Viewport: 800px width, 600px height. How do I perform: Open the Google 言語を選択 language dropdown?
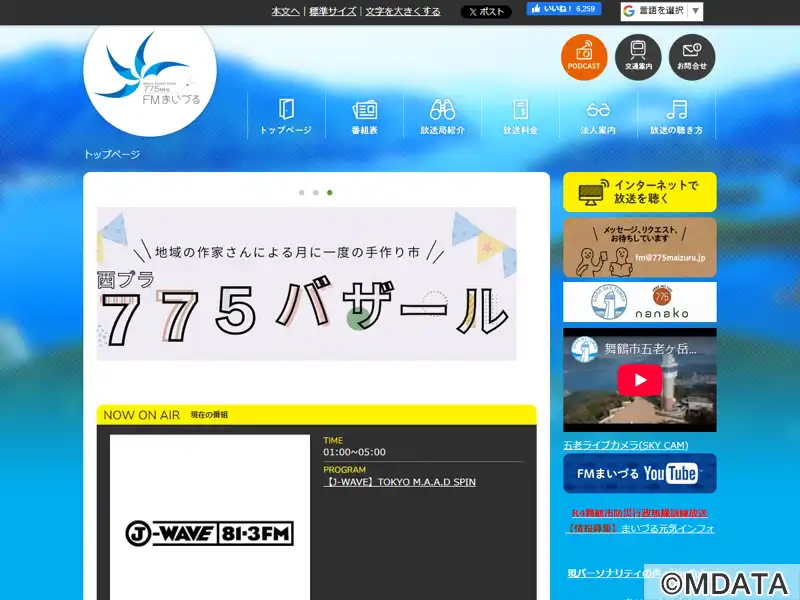tap(661, 11)
